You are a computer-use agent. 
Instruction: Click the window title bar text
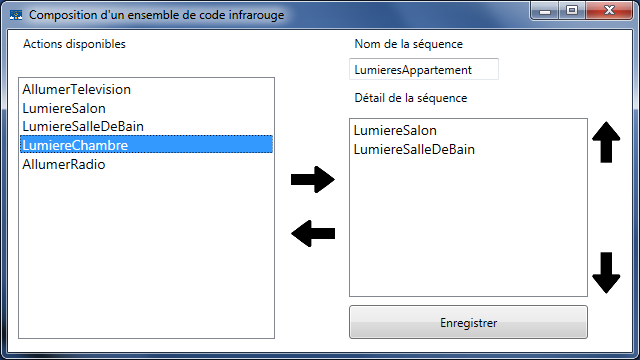click(156, 15)
